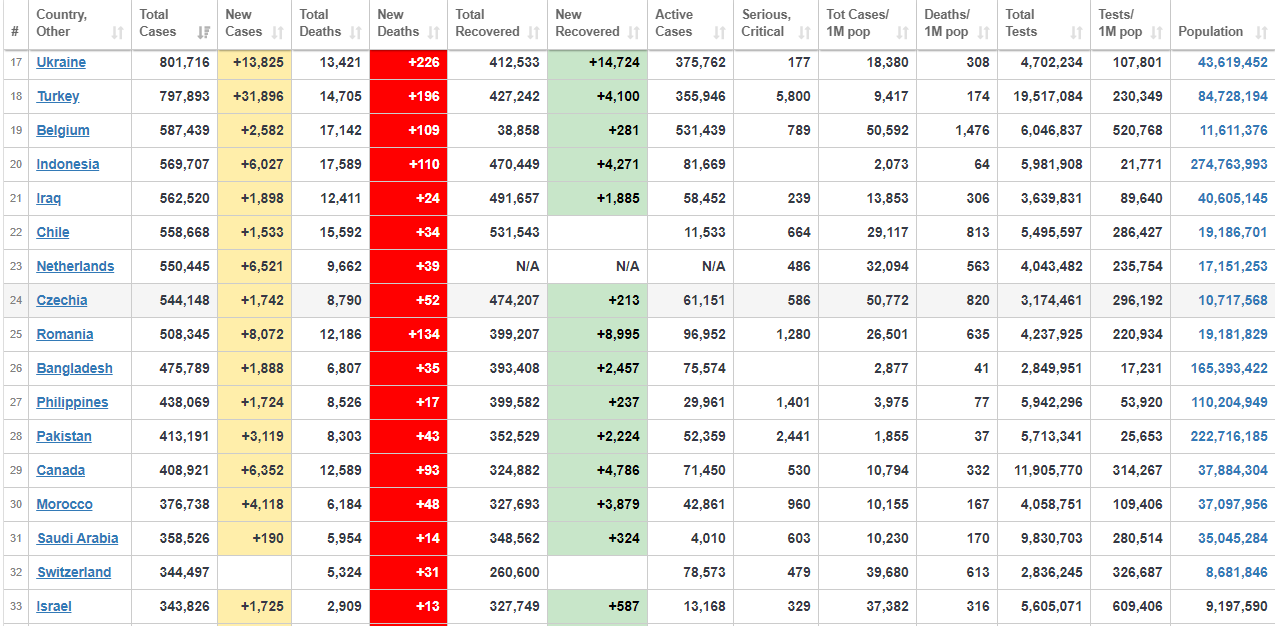Open Czechia population link 10,717,568
Viewport: 1275px width, 626px height.
pos(1233,300)
